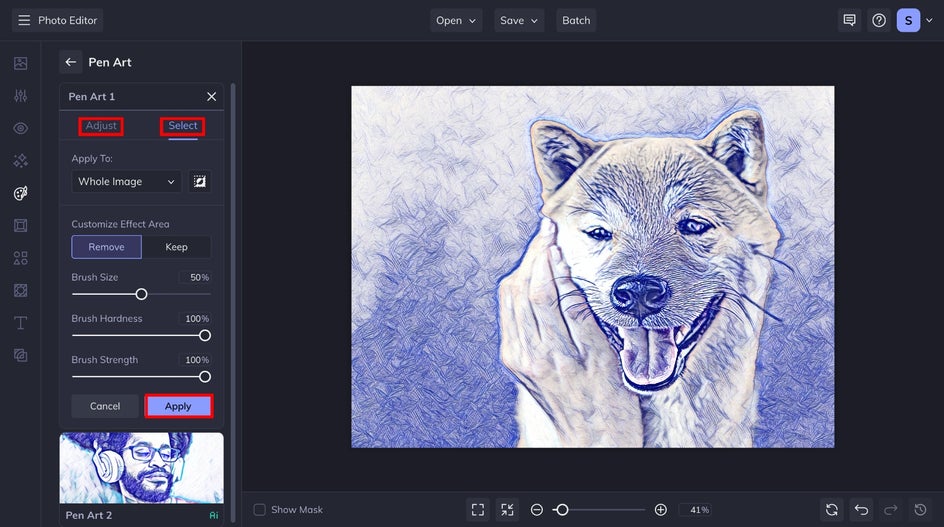
Task: Expand the Open menu
Action: 456,20
